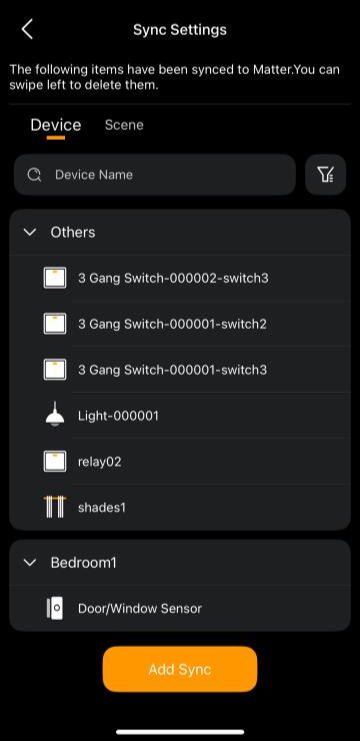Go back with the left arrow icon

click(27, 29)
